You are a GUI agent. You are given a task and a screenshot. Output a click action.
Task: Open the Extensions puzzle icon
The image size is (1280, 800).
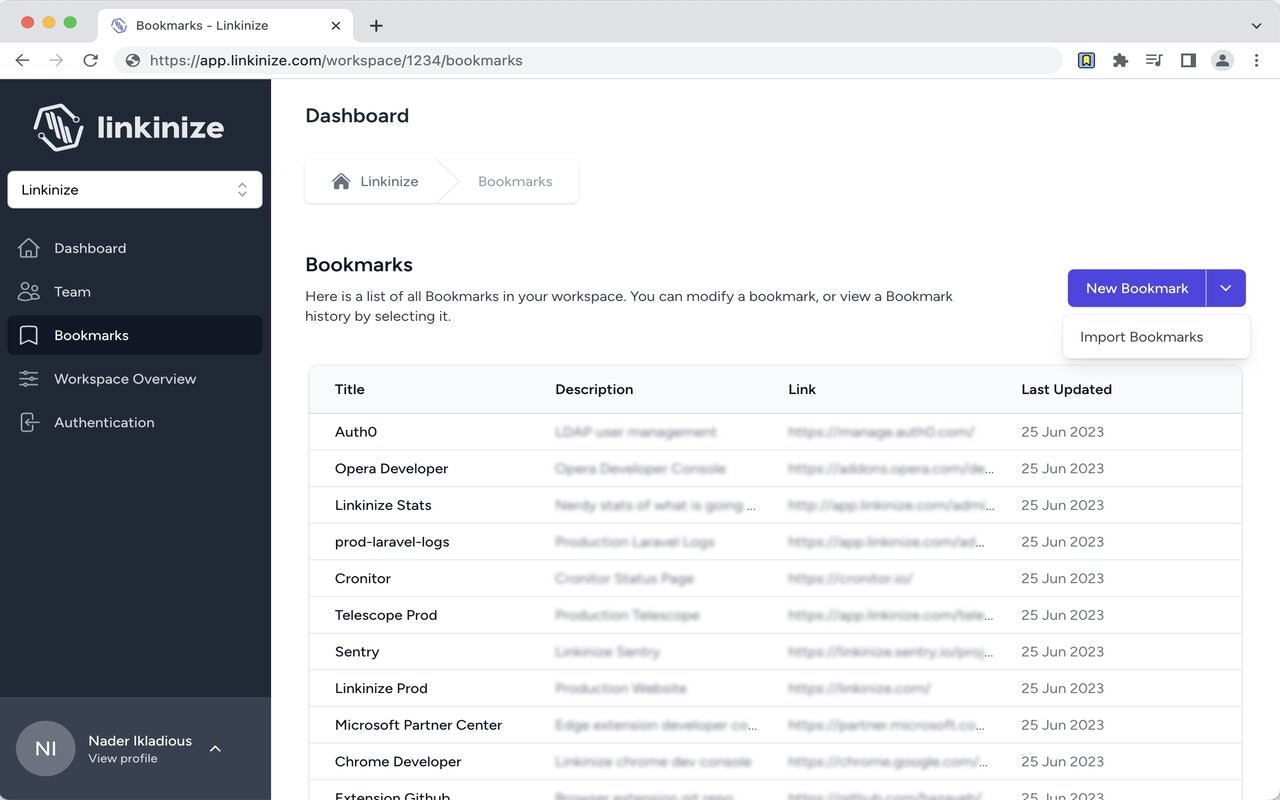point(1120,60)
